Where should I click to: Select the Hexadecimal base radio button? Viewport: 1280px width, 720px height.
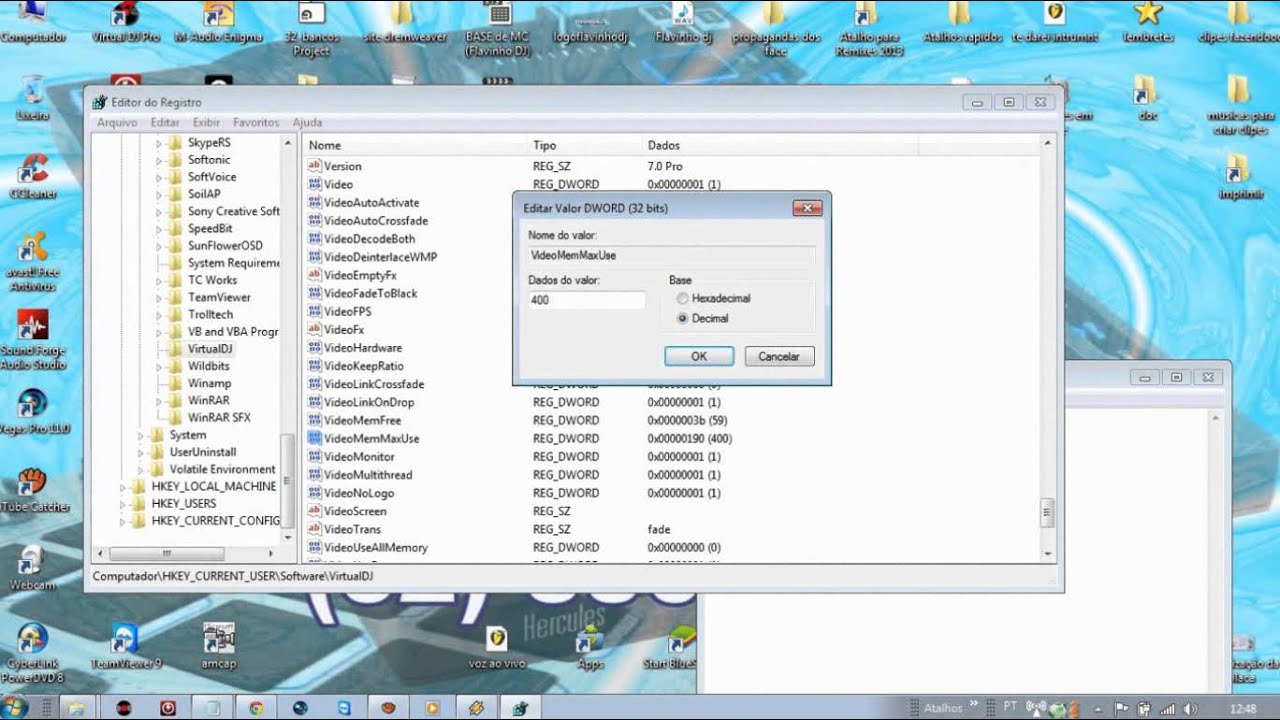(682, 299)
